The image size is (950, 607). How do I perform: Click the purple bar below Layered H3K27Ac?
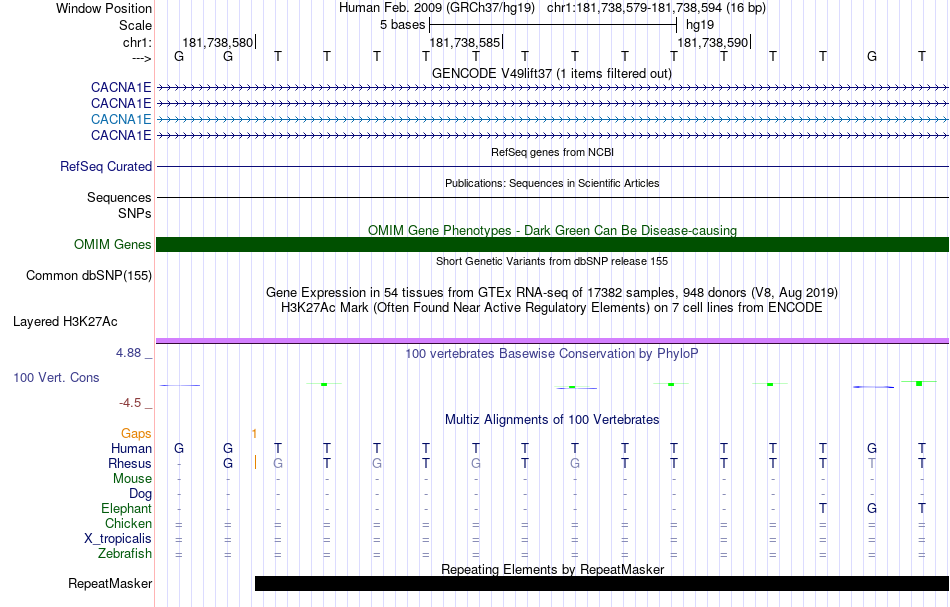click(x=552, y=340)
